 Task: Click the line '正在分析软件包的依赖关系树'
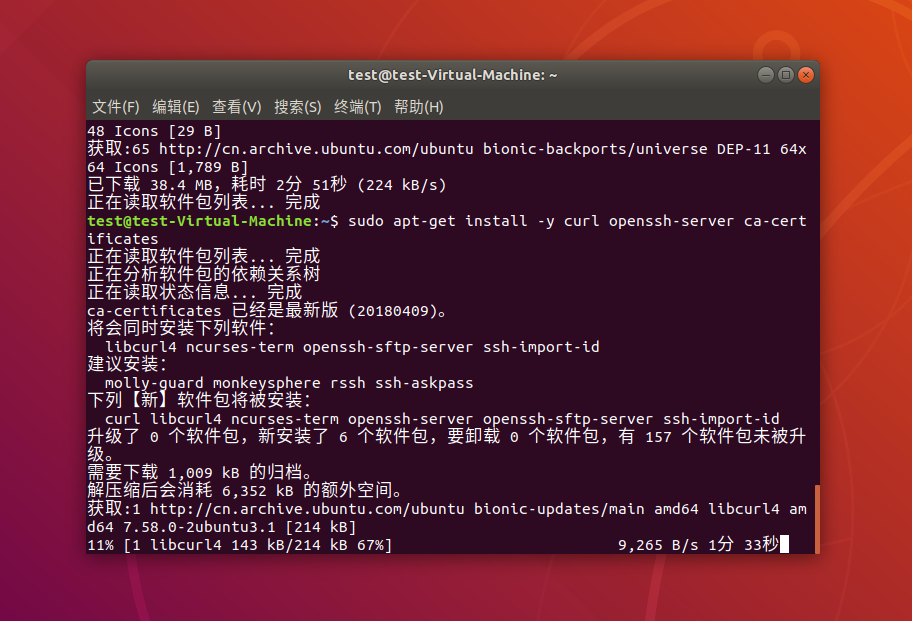[204, 274]
